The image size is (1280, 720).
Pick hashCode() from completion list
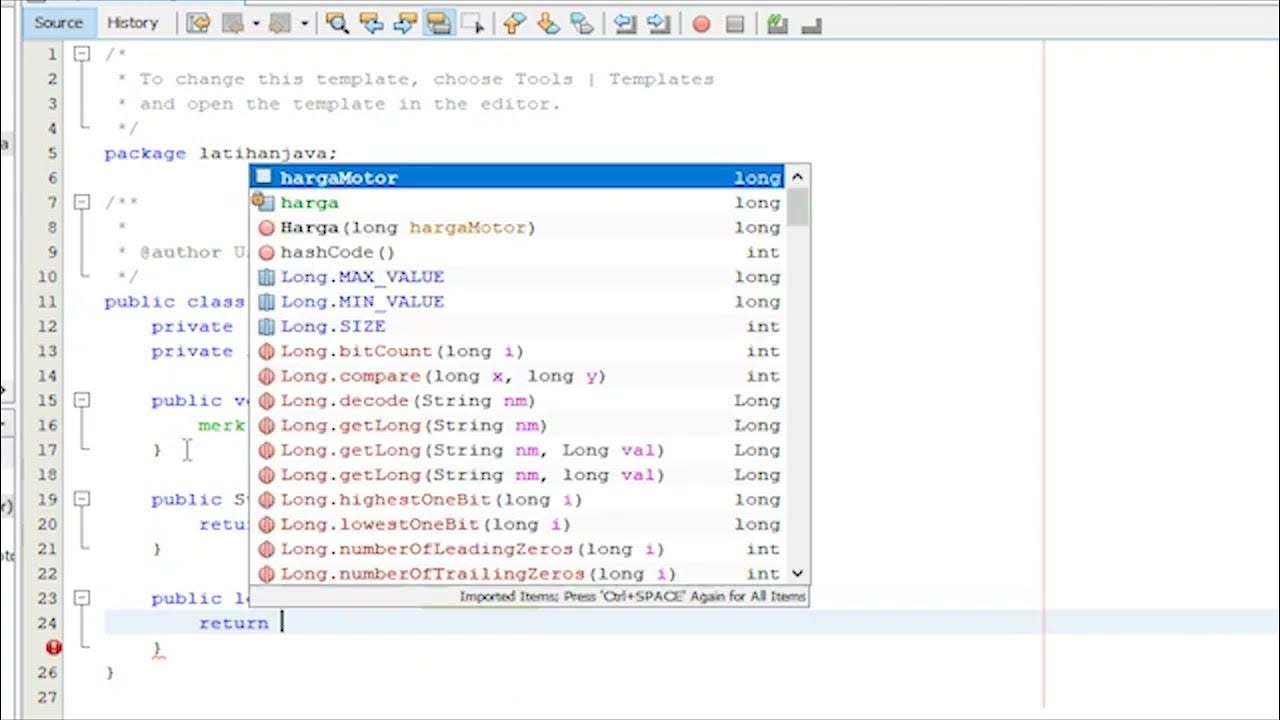[518, 252]
